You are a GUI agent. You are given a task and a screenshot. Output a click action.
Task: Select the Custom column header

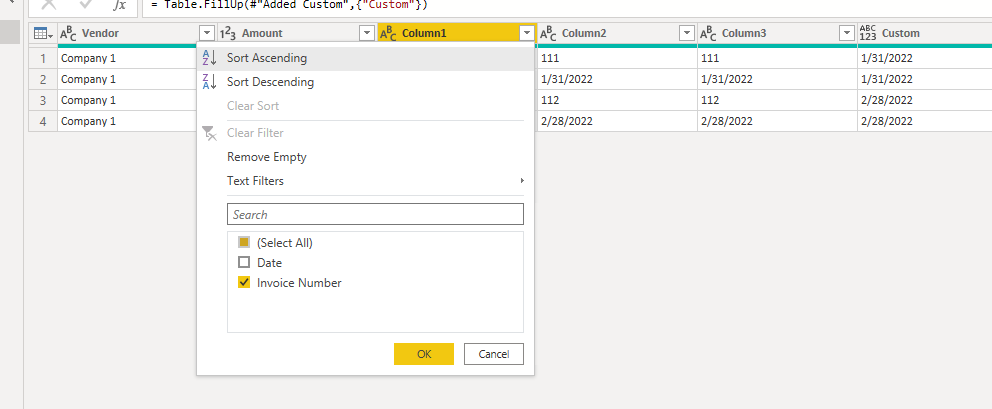tap(924, 34)
